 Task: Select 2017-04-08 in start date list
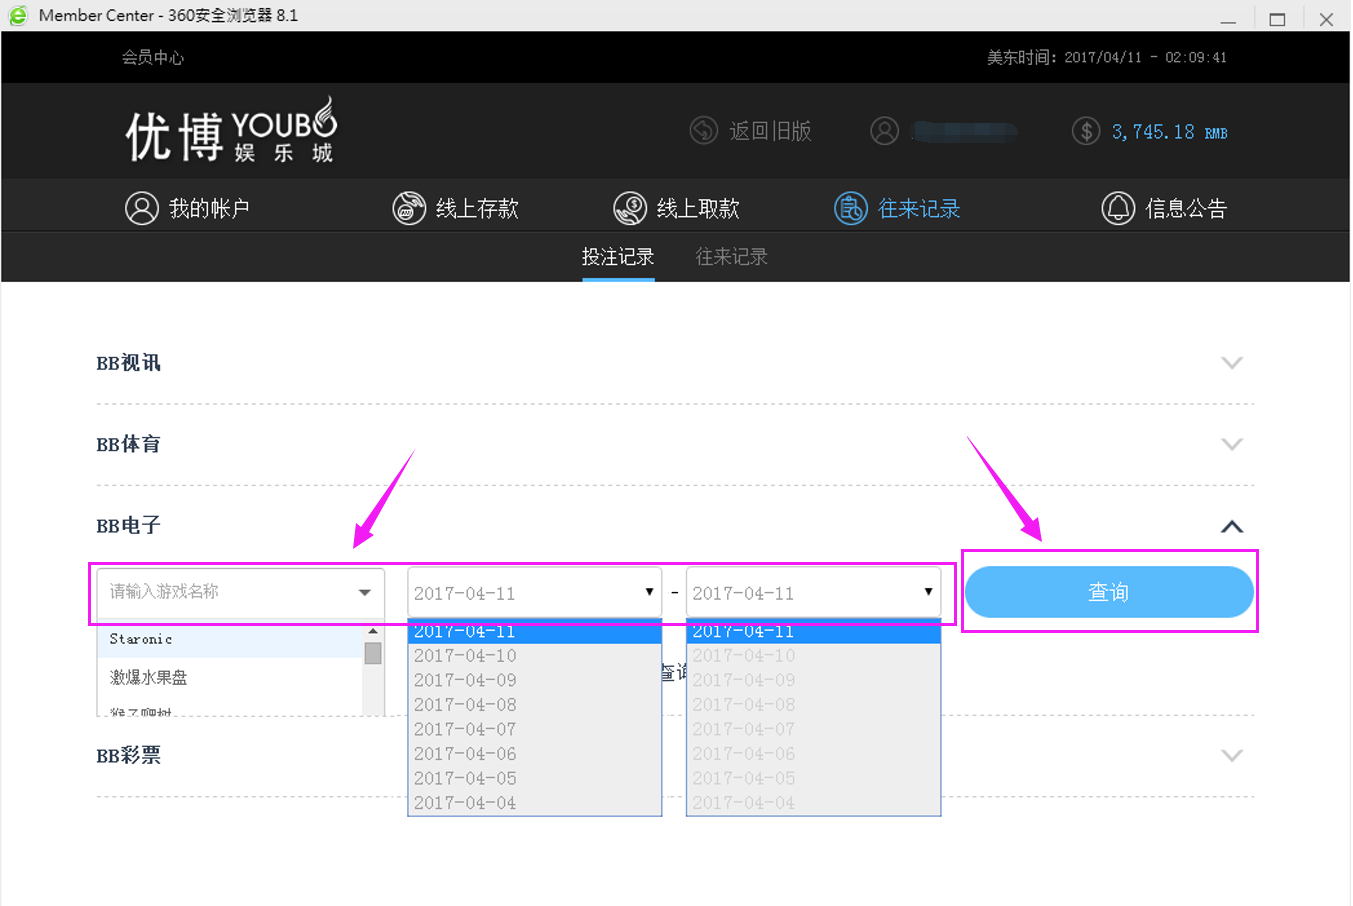tap(534, 705)
